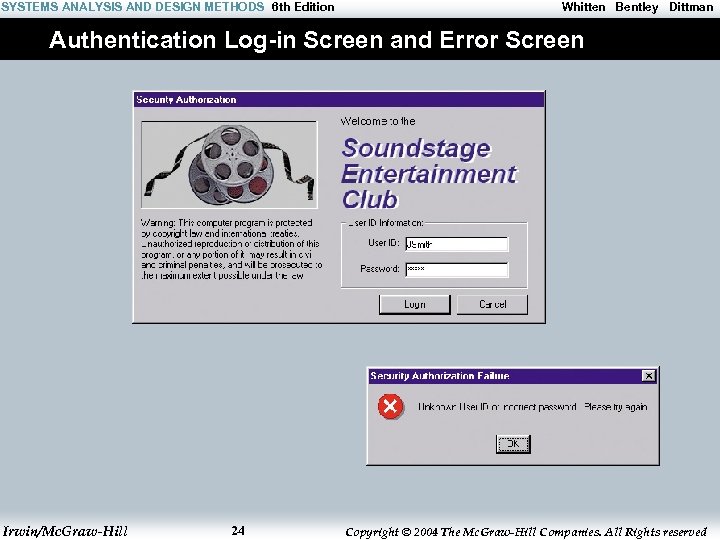Click the 'Irwin/McGraw-Hill' footer text
The height and width of the screenshot is (540, 720).
(65, 531)
